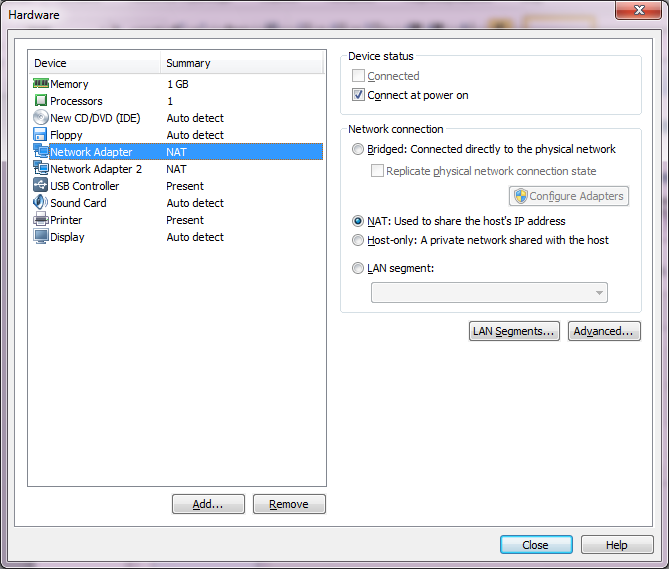Select the NAT network option
Image resolution: width=669 pixels, height=569 pixels.
tap(358, 221)
